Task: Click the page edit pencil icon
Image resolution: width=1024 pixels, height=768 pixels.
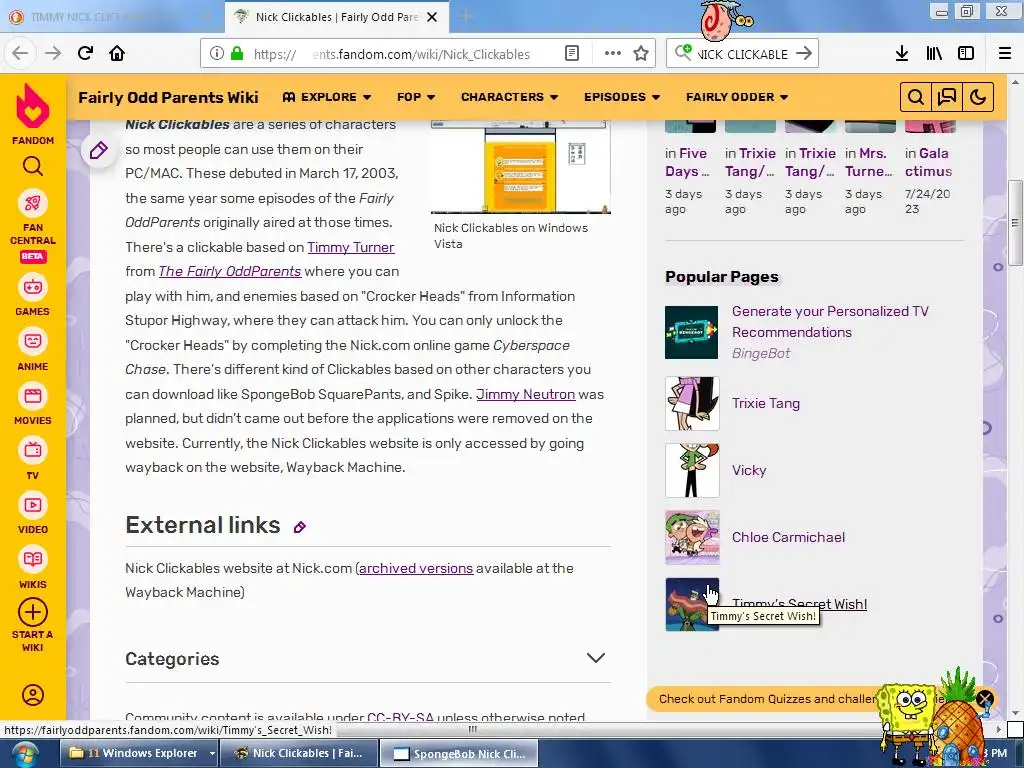Action: coord(99,151)
